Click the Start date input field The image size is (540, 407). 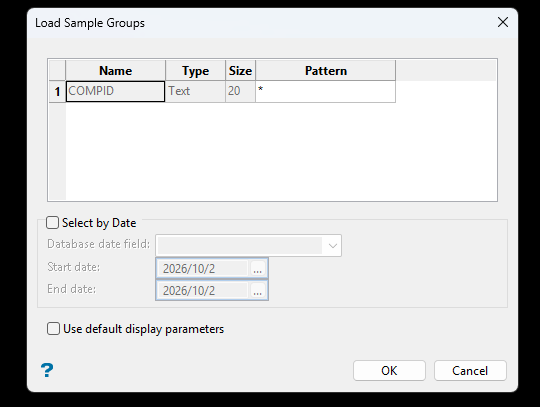coord(202,269)
